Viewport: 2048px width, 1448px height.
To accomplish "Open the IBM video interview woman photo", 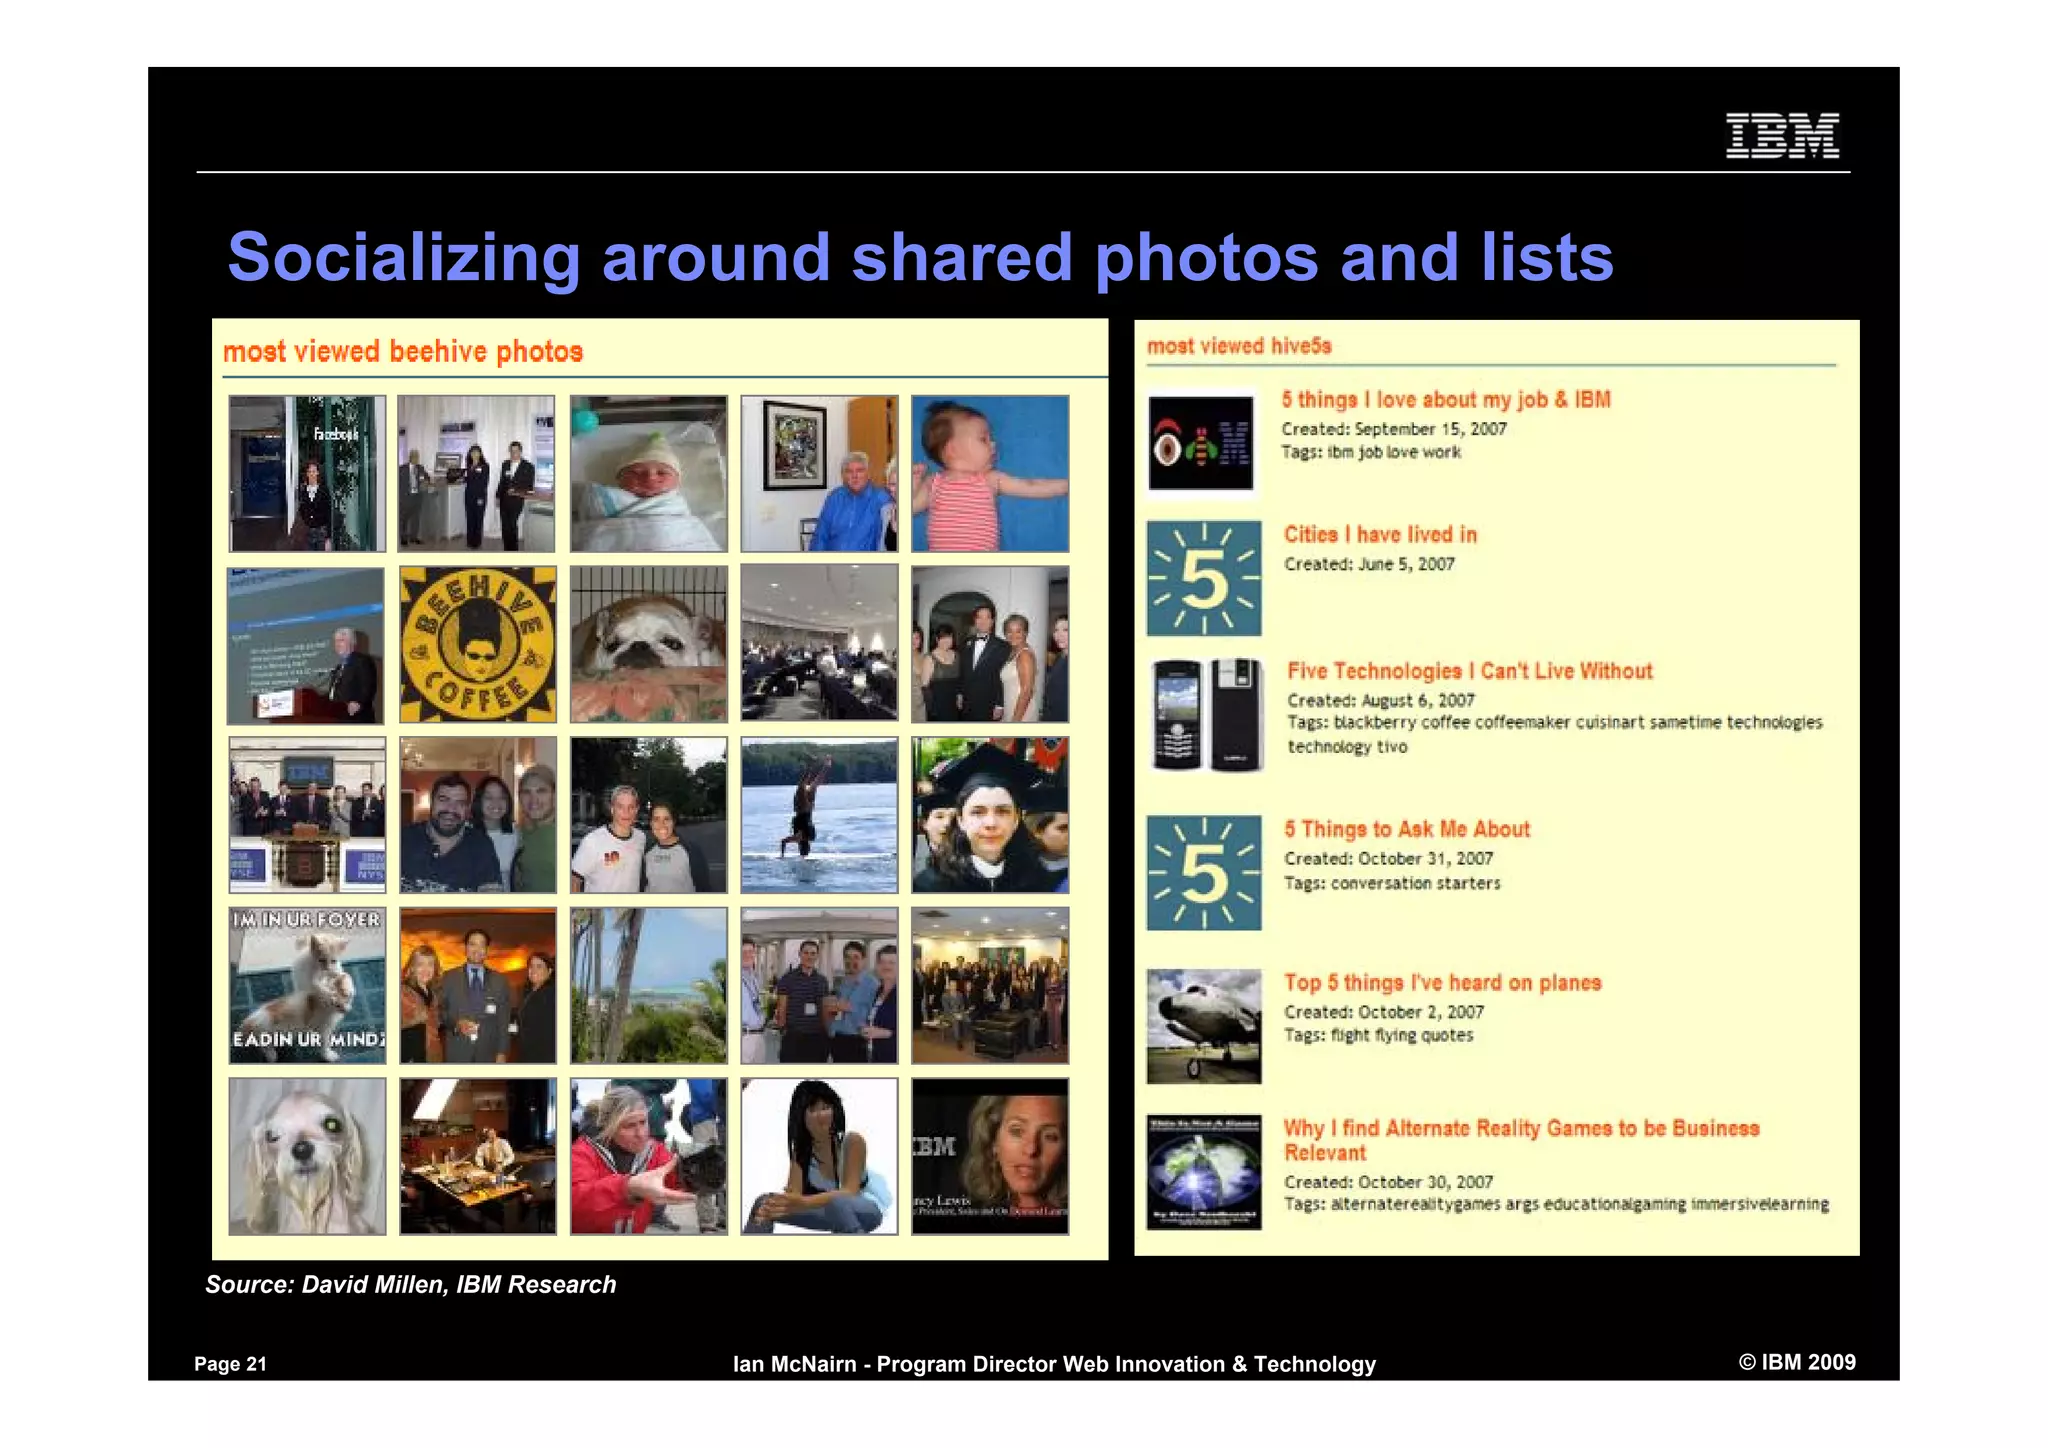I will (x=990, y=1156).
